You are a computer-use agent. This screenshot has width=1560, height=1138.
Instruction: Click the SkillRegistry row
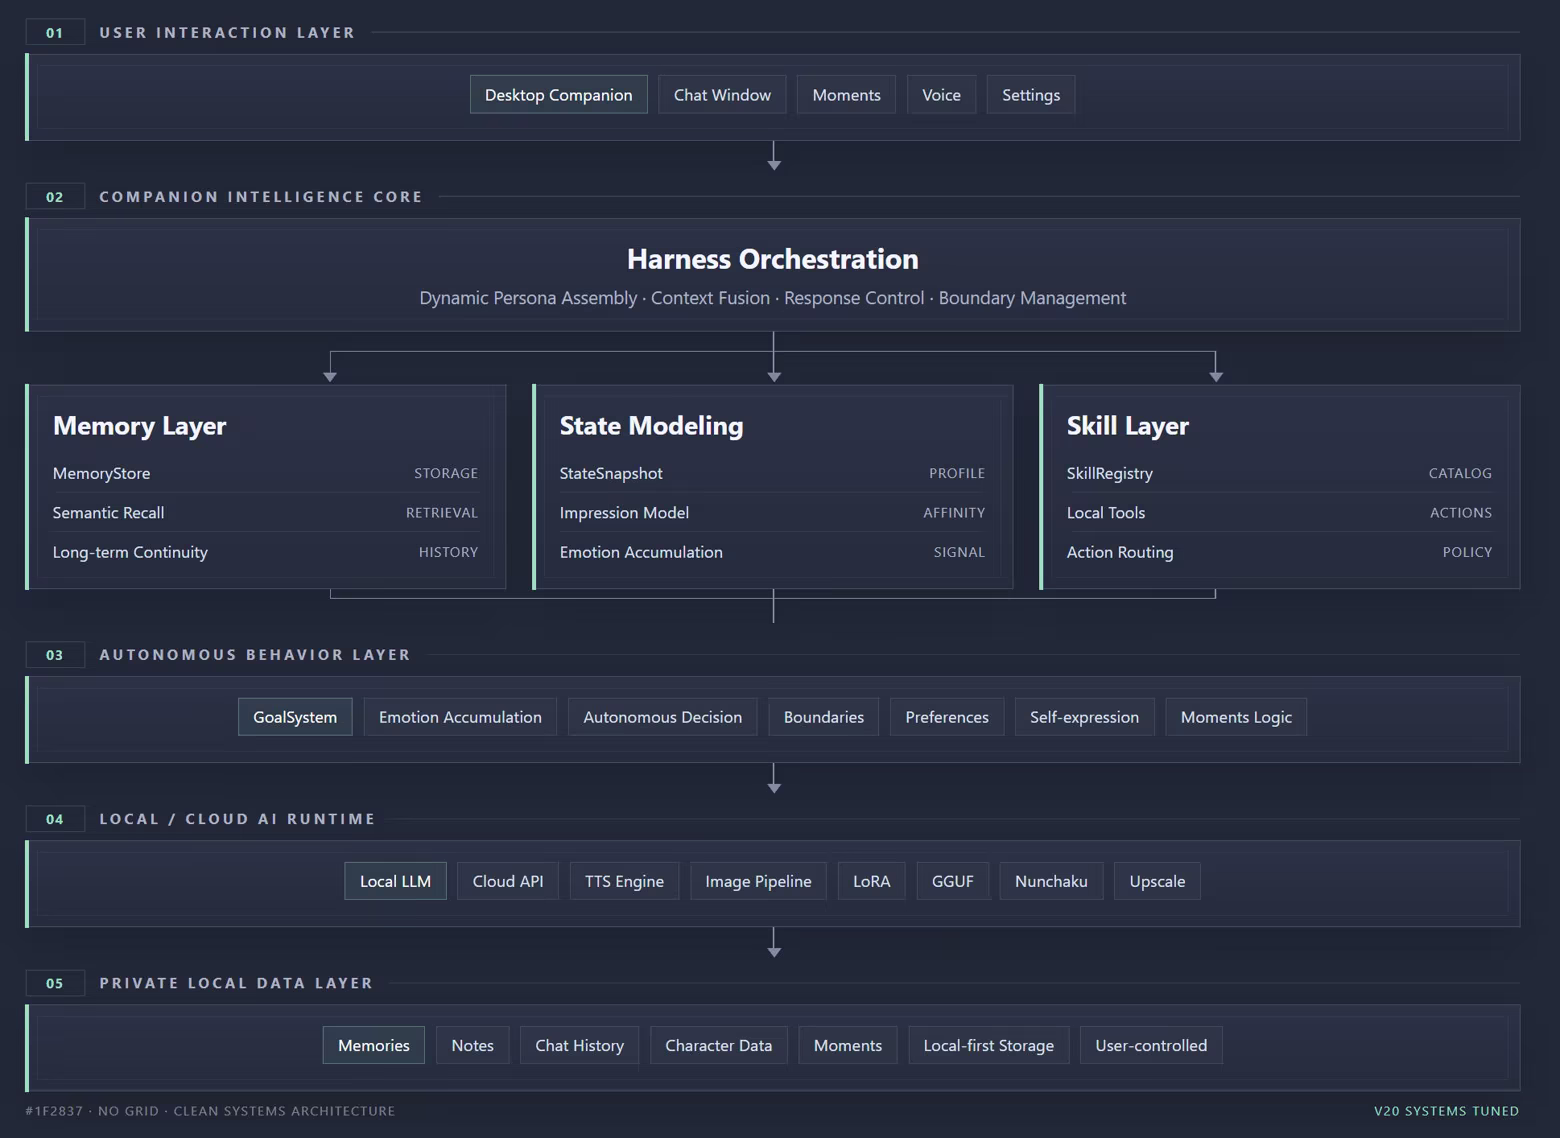[1279, 473]
